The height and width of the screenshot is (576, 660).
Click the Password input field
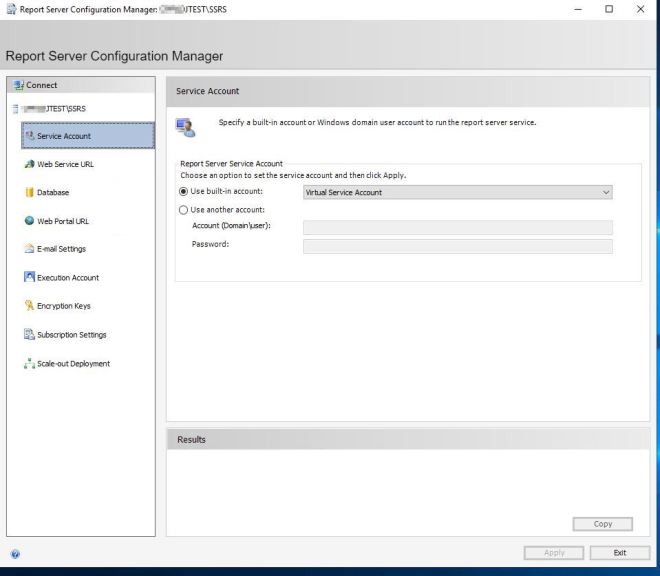(x=457, y=246)
